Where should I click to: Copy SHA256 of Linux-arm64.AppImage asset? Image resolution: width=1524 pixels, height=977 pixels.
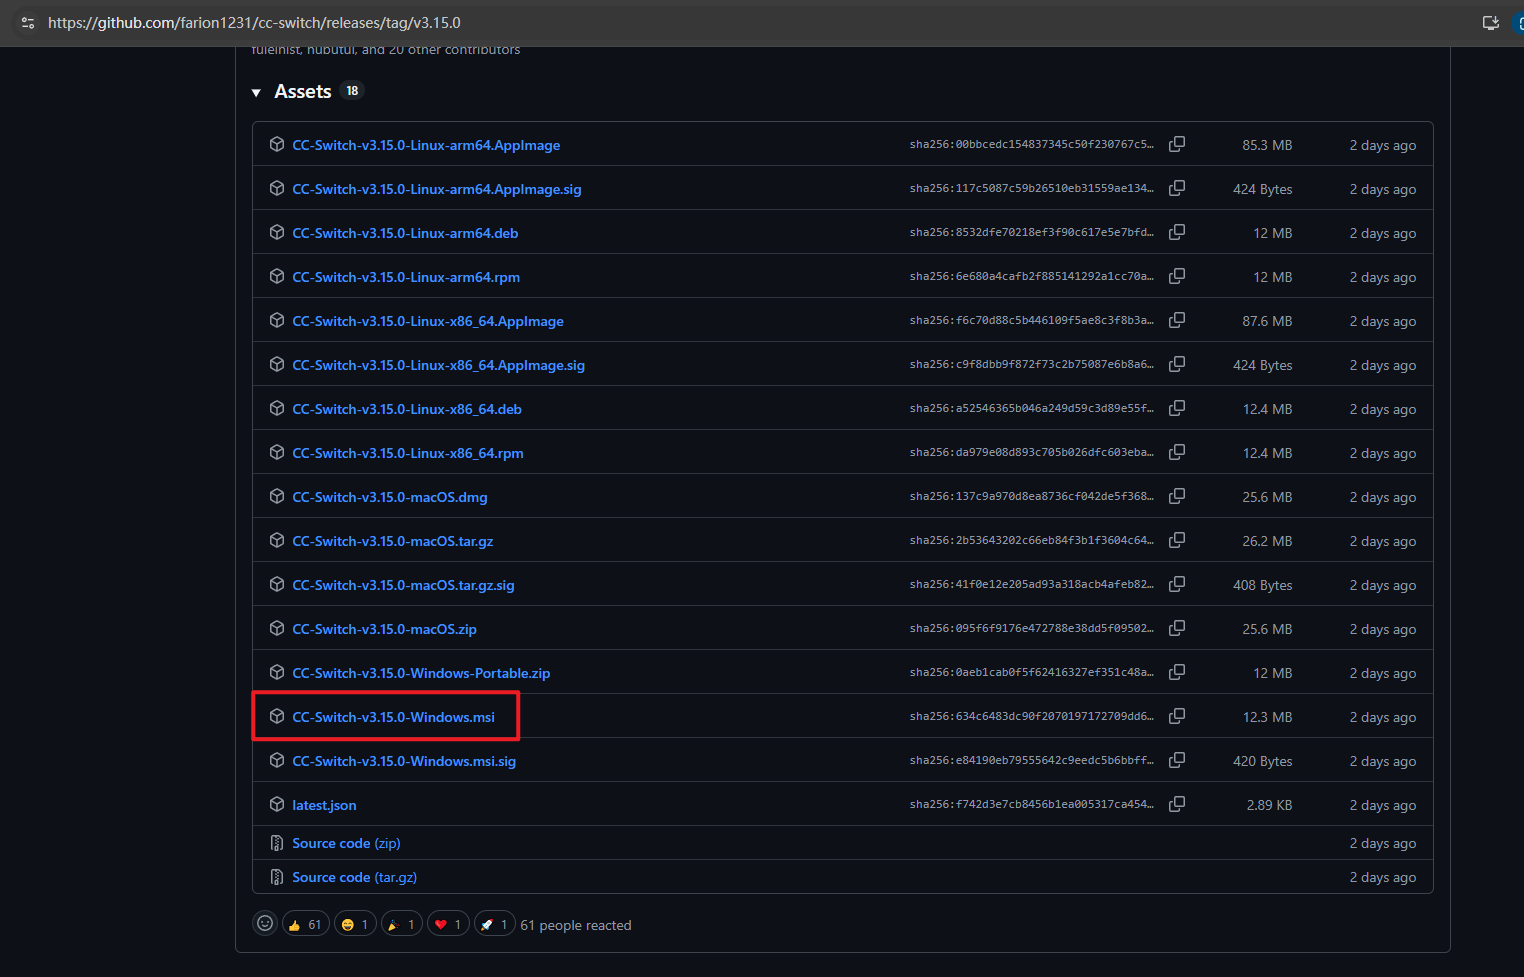tap(1177, 144)
